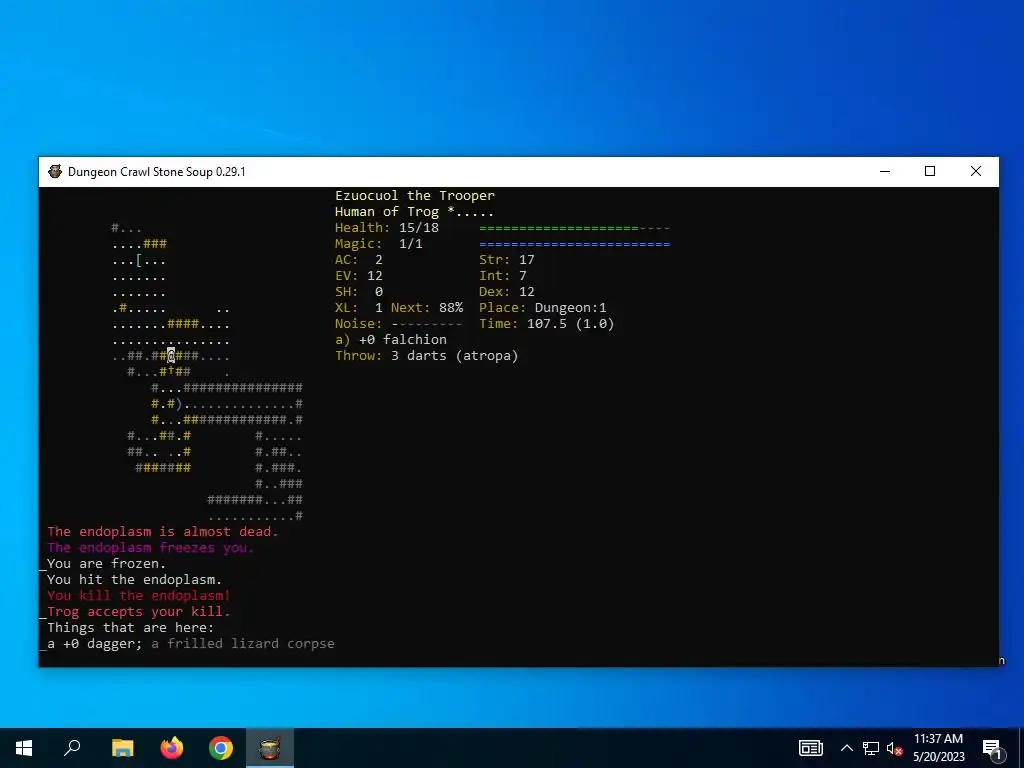This screenshot has width=1024, height=768.
Task: Click 'The endoplasm is almost dead.' message
Action: pyautogui.click(x=163, y=532)
